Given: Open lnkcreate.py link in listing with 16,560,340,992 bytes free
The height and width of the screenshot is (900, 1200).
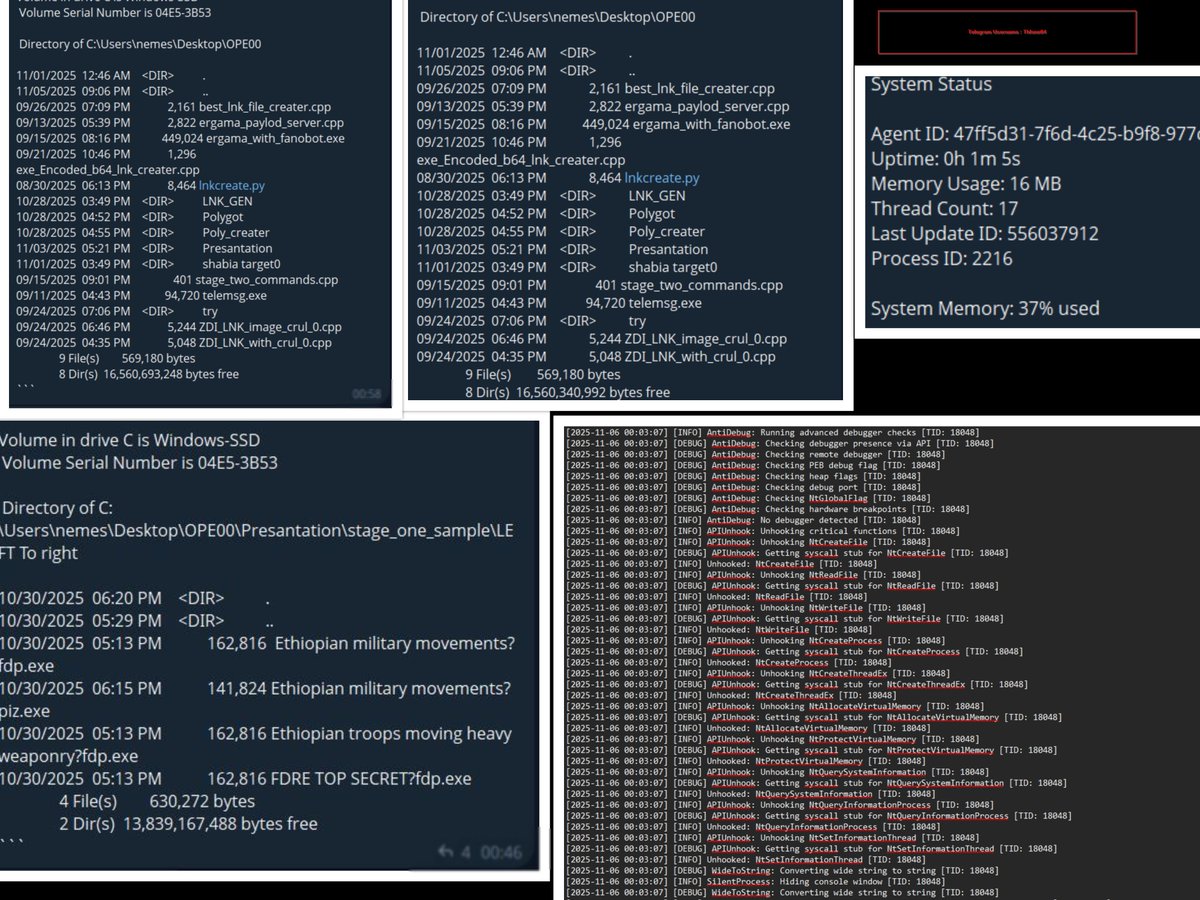Looking at the screenshot, I should pos(661,178).
